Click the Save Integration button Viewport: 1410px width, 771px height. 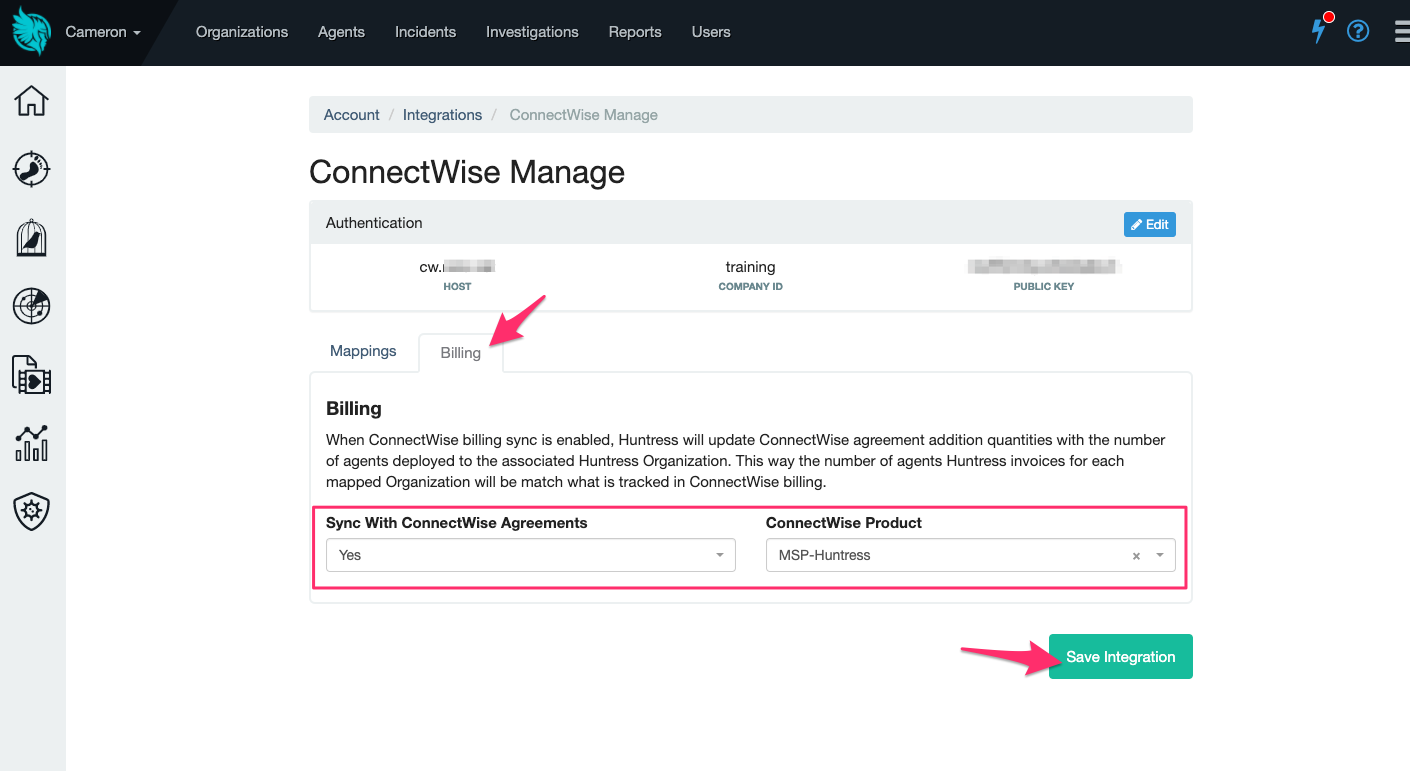coord(1121,657)
